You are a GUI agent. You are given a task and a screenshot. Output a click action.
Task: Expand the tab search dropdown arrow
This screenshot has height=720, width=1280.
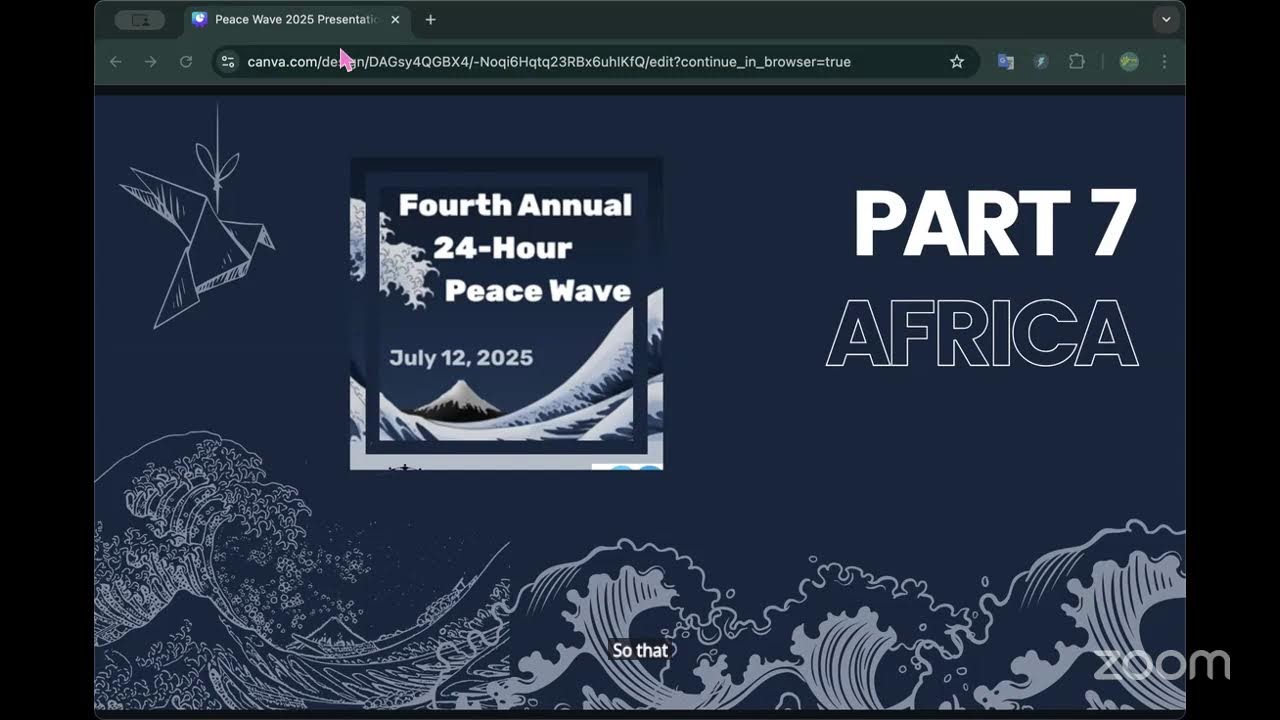1166,19
